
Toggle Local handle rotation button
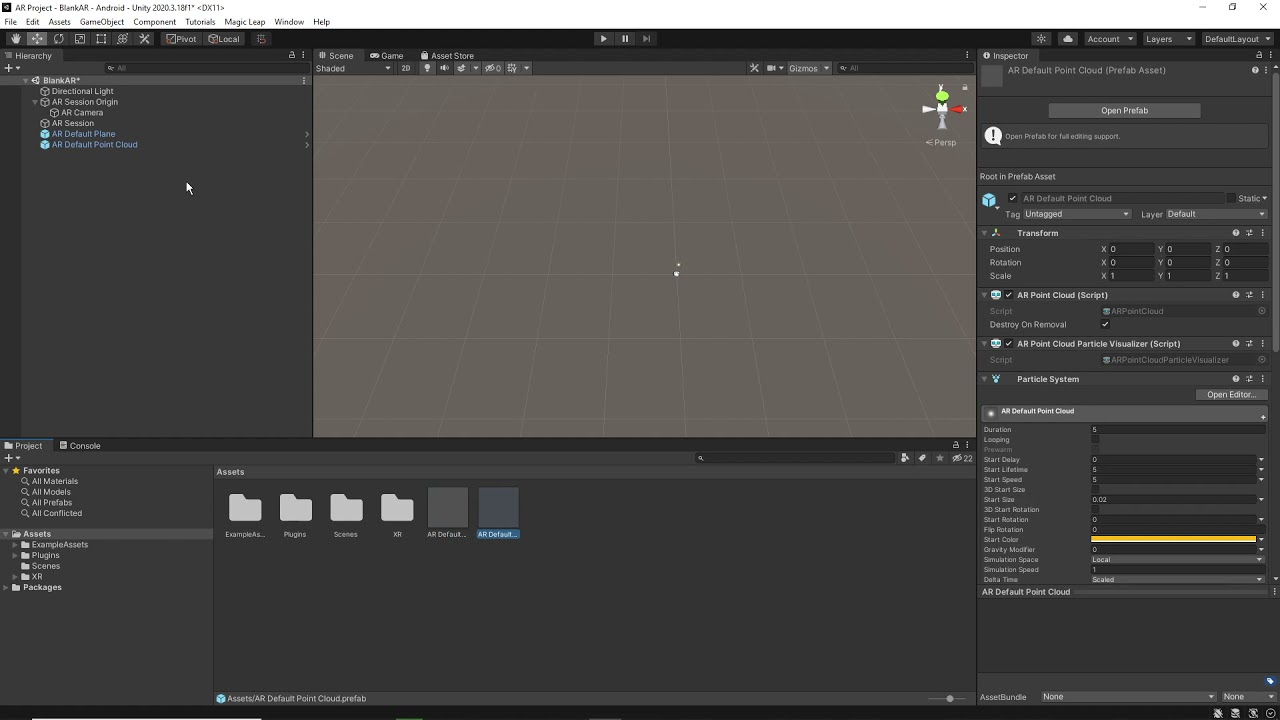point(224,39)
